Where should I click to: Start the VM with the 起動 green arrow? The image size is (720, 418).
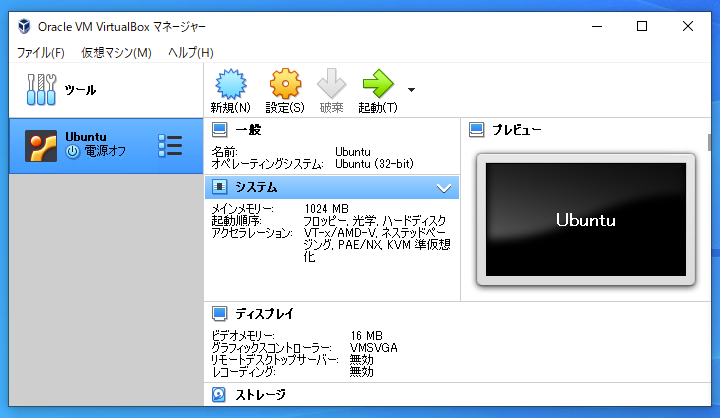(378, 84)
